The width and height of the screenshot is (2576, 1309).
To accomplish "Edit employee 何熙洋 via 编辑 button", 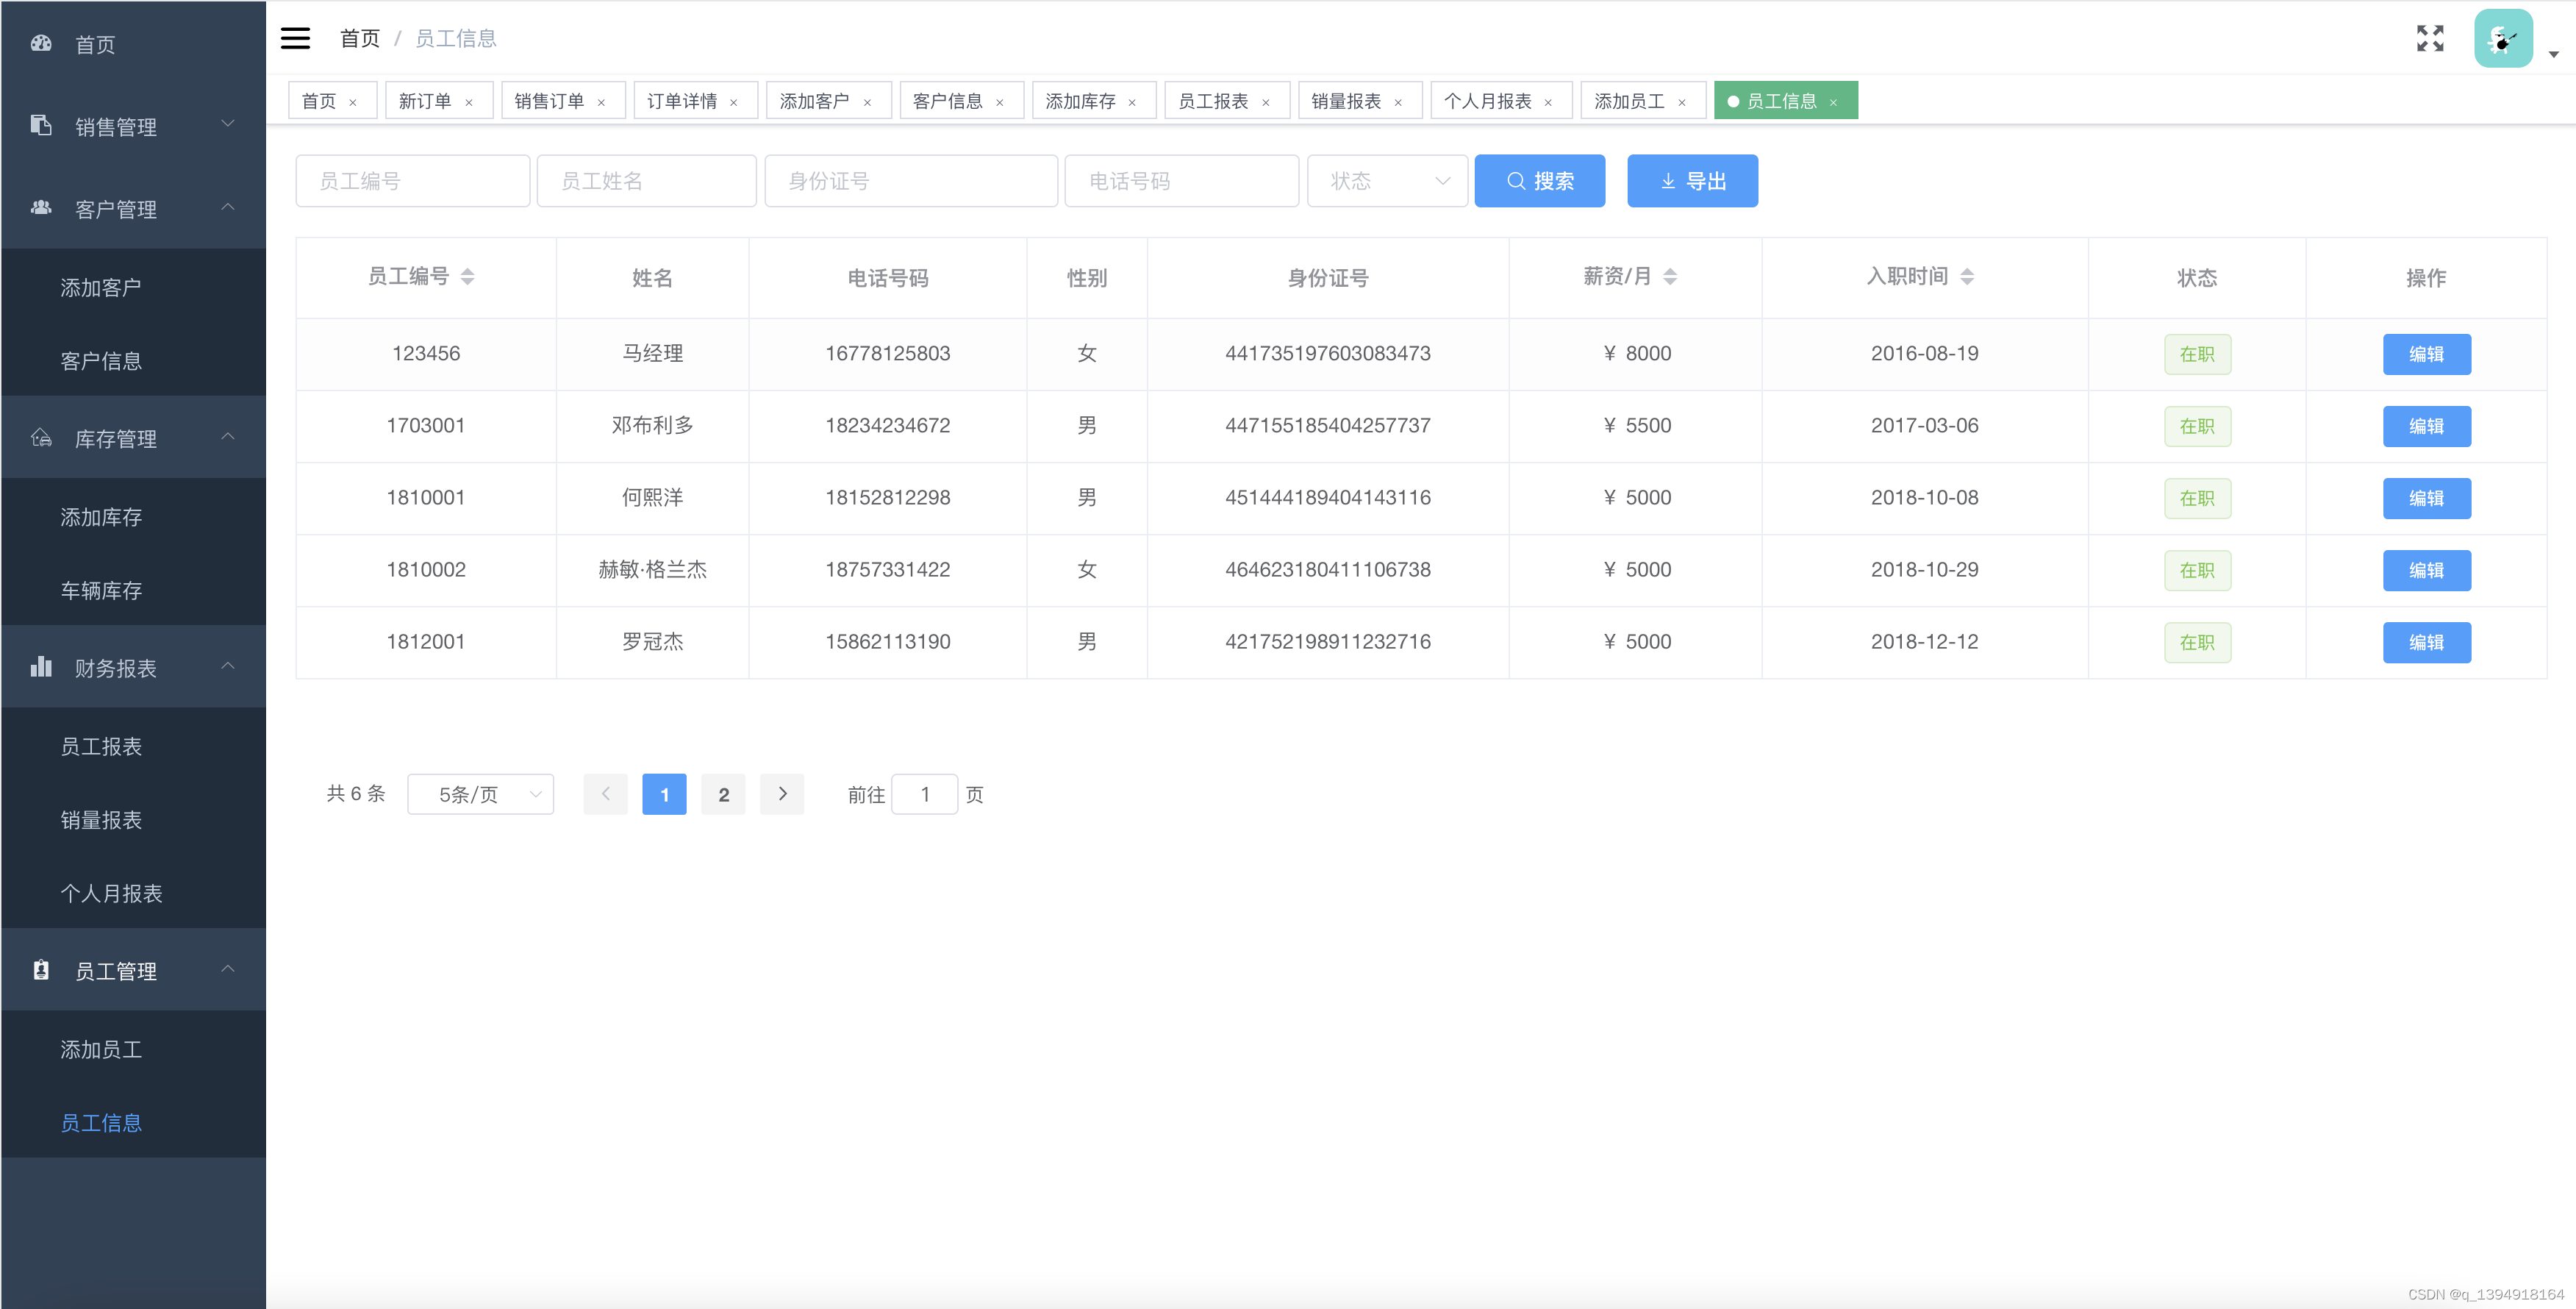I will point(2426,498).
